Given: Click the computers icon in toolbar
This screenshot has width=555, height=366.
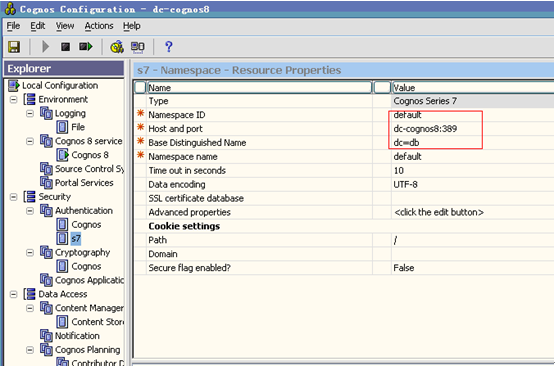Looking at the screenshot, I should (x=137, y=47).
